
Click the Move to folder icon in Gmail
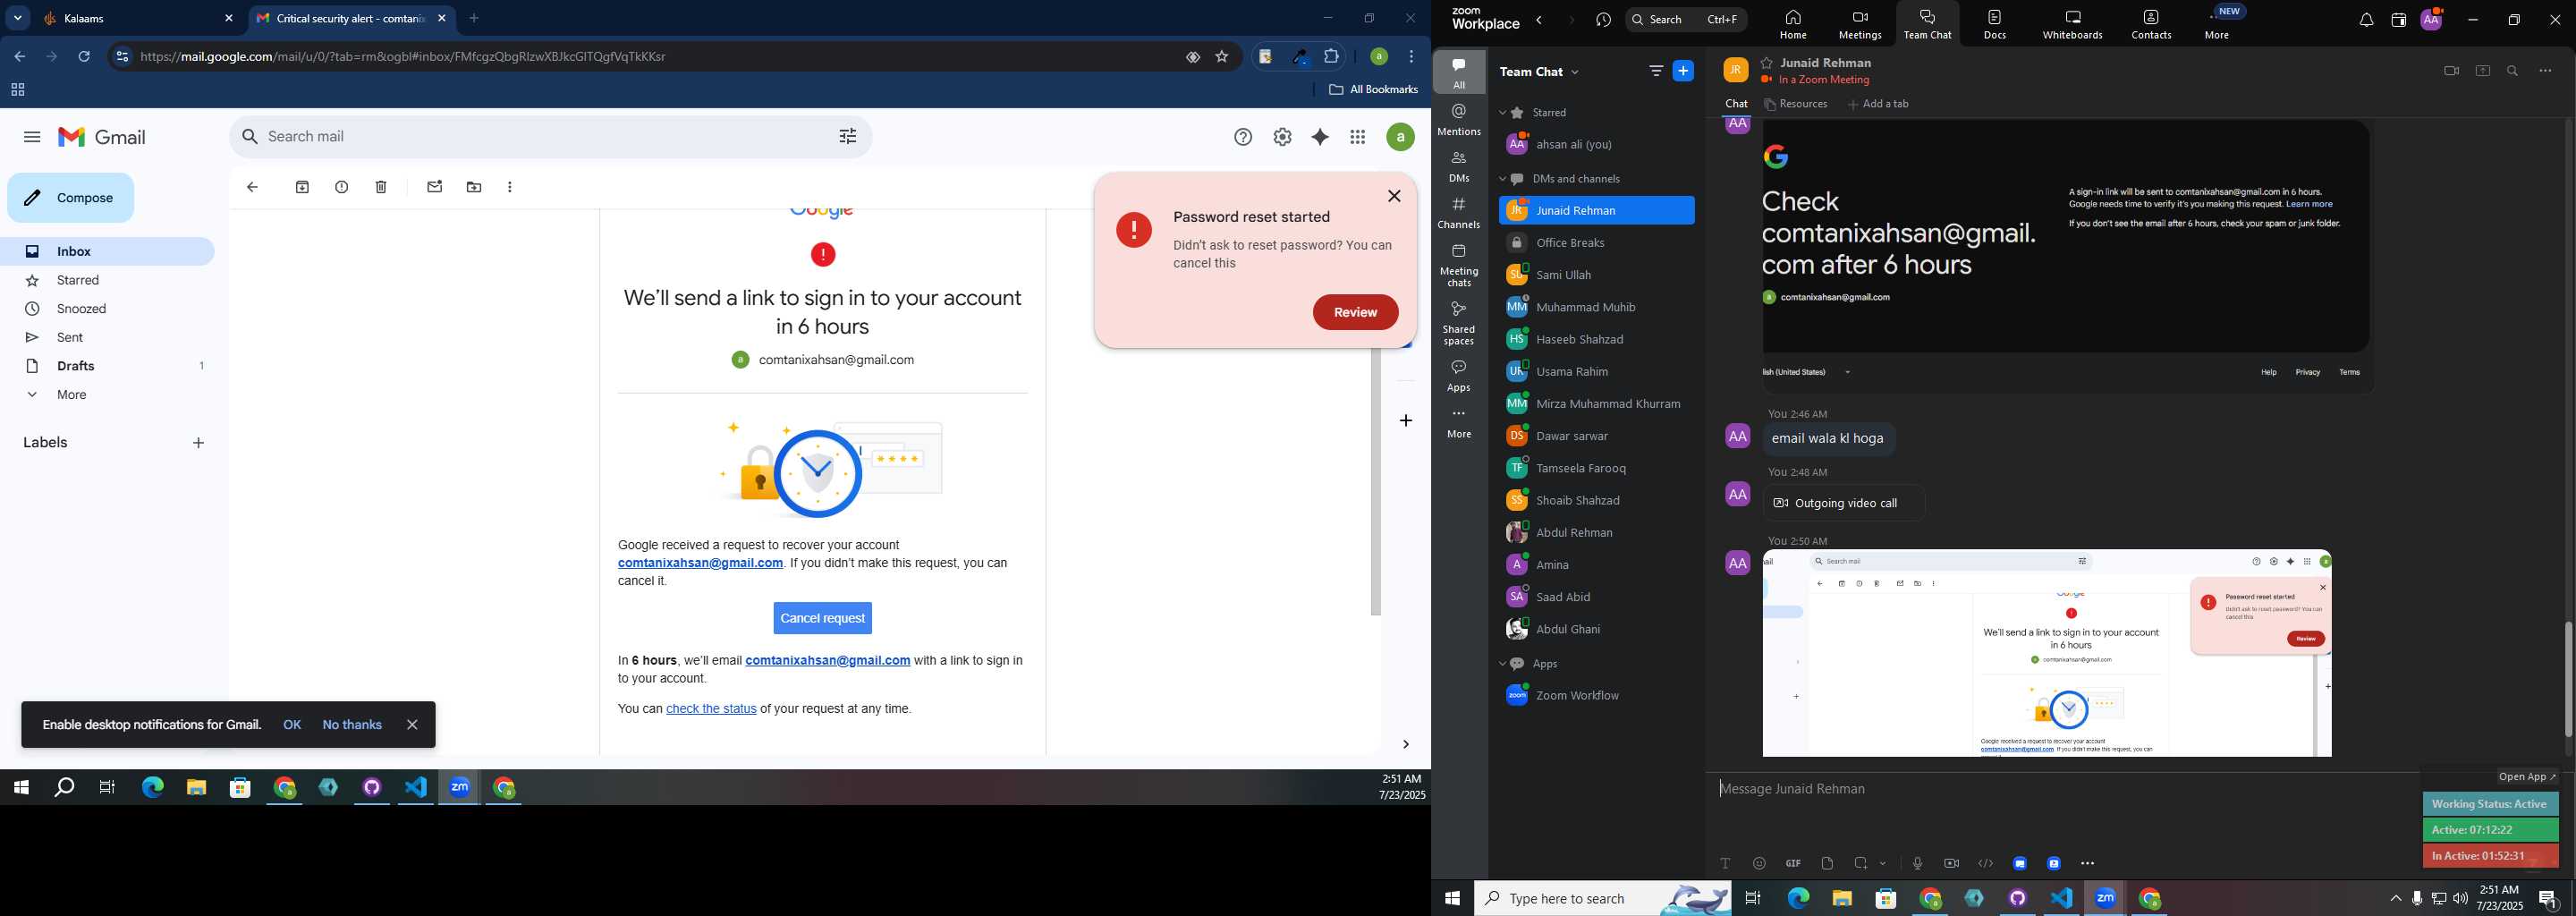click(x=474, y=187)
